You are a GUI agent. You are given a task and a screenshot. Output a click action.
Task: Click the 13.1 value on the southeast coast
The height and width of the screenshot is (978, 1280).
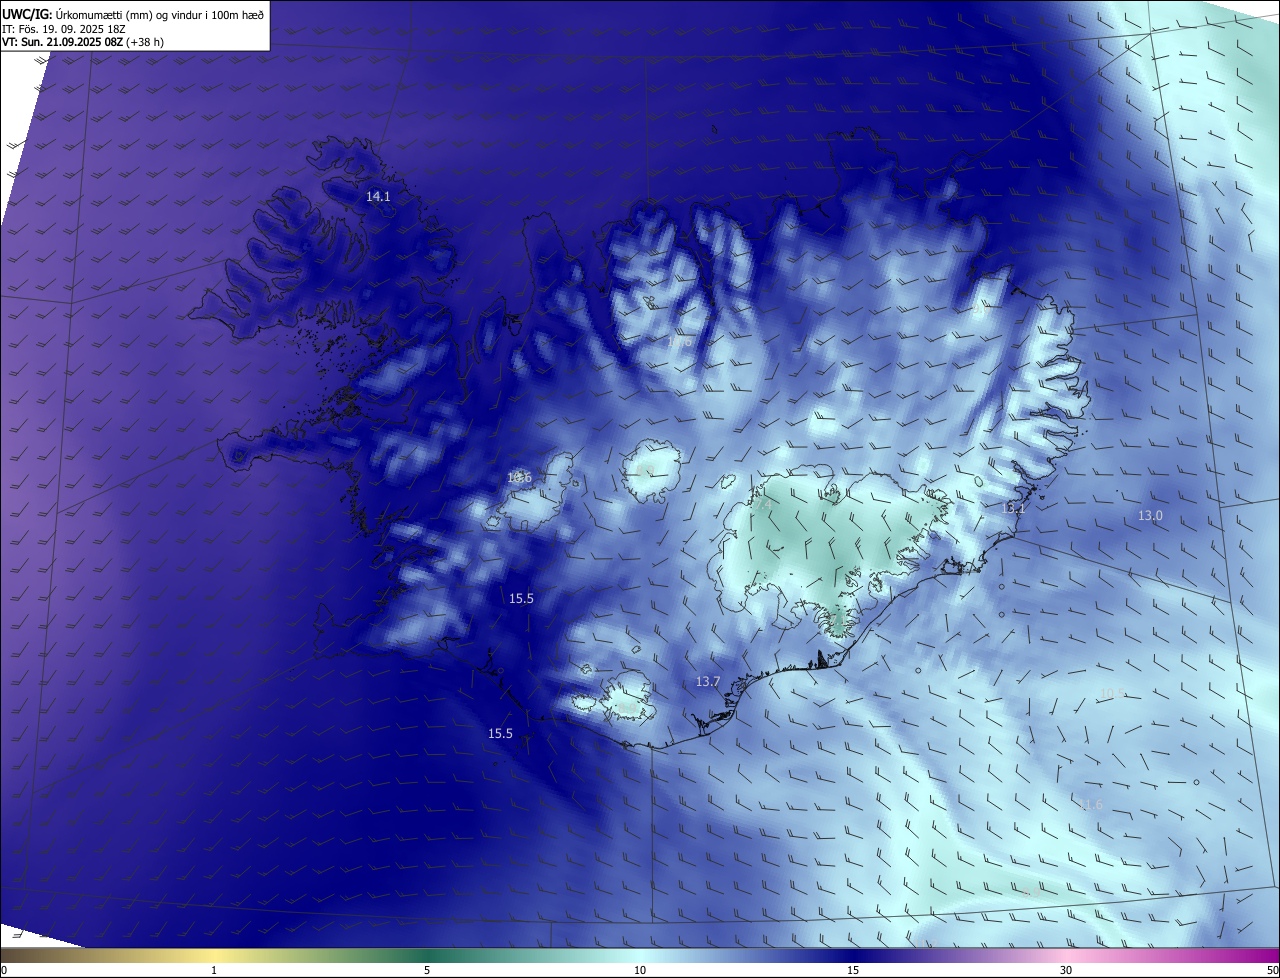point(1014,509)
